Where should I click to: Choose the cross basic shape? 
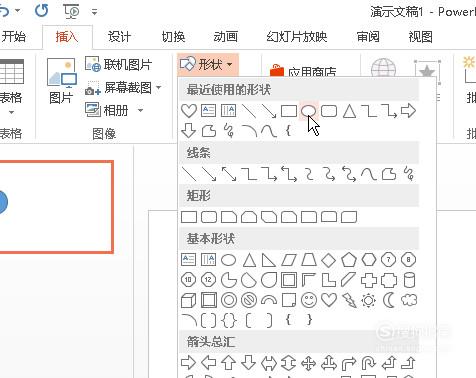tap(369, 280)
